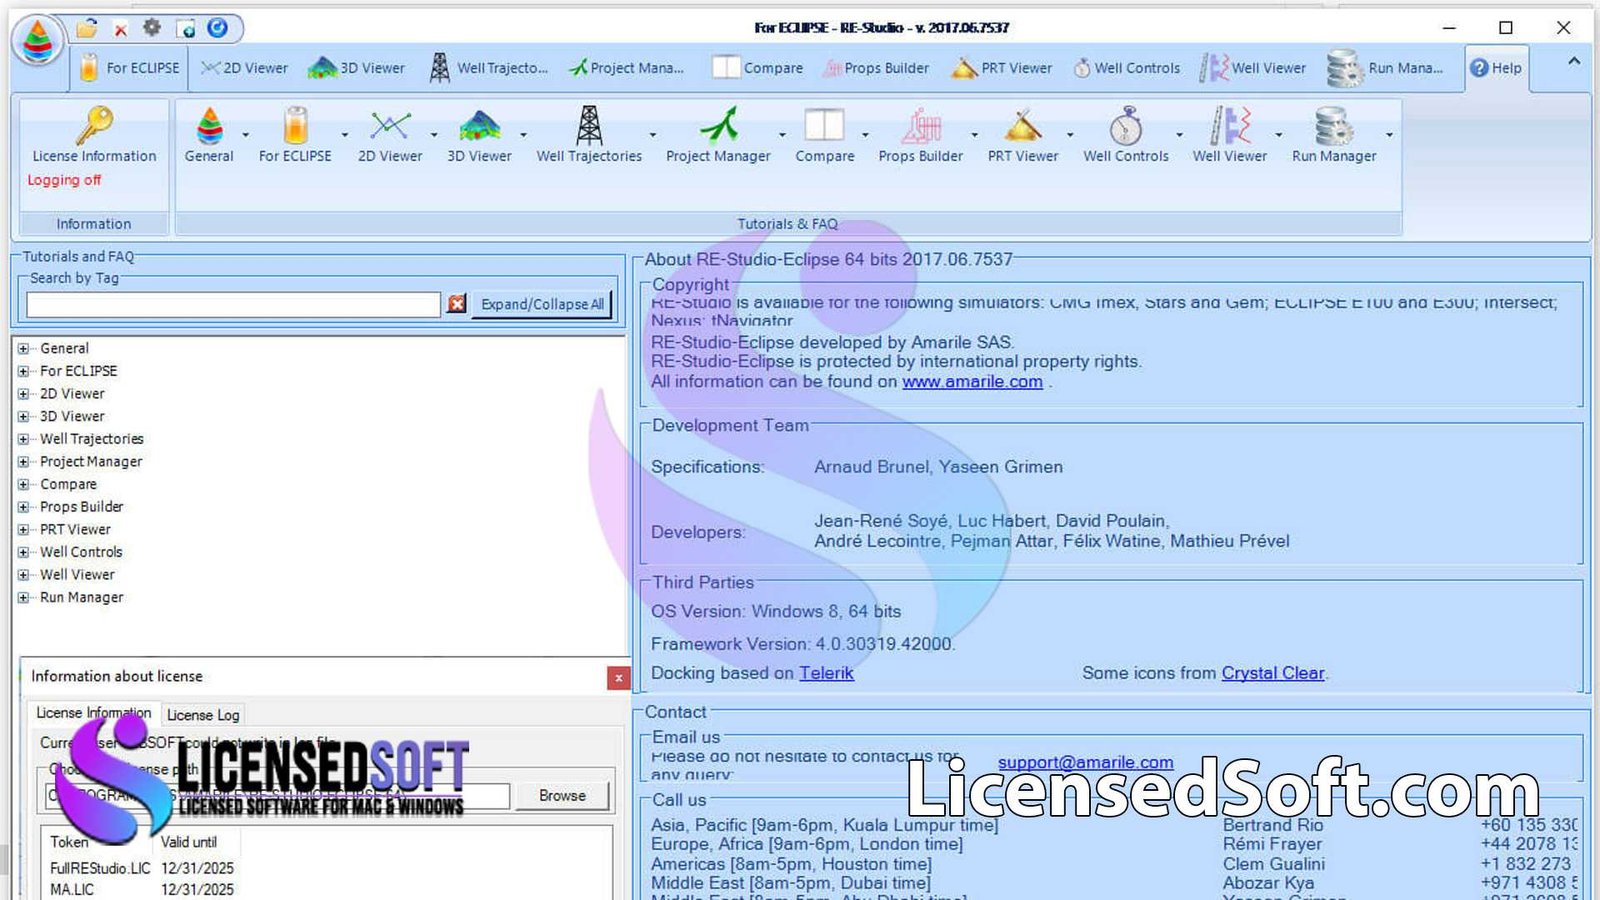
Task: Open the Crystal Clear link
Action: (1272, 673)
